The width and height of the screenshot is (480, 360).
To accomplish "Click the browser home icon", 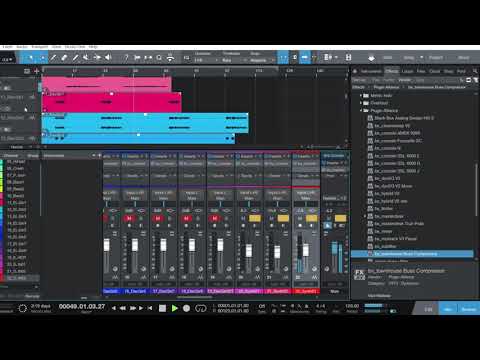I will tap(355, 71).
